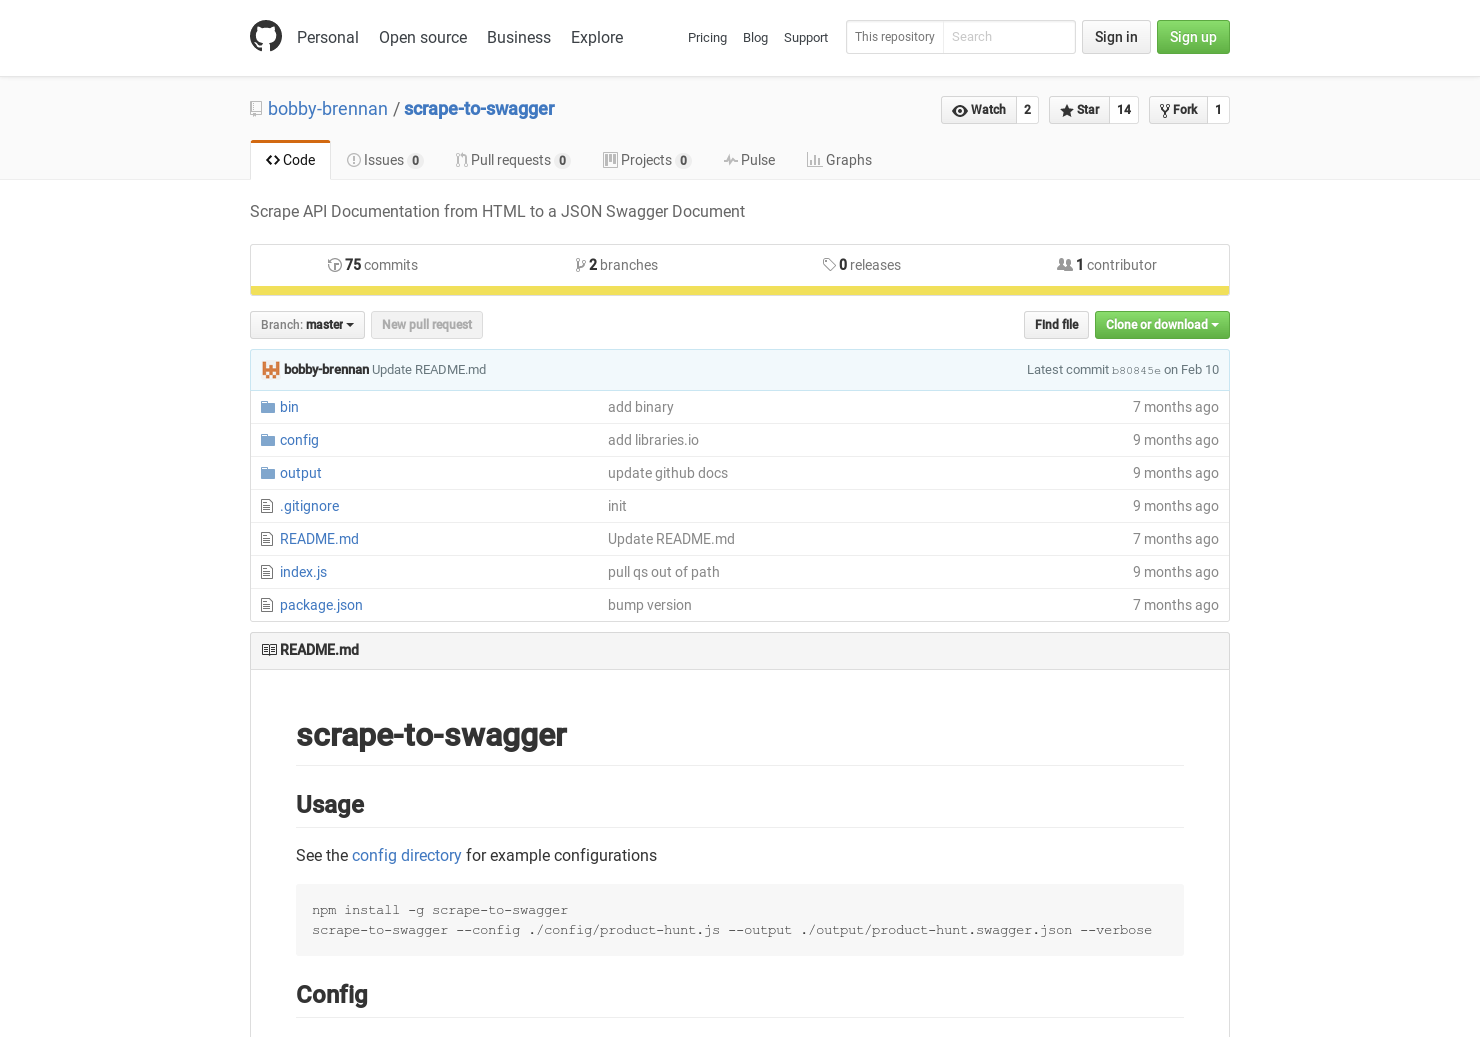This screenshot has height=1037, width=1480.
Task: Open the .gitignore file
Action: (x=309, y=506)
